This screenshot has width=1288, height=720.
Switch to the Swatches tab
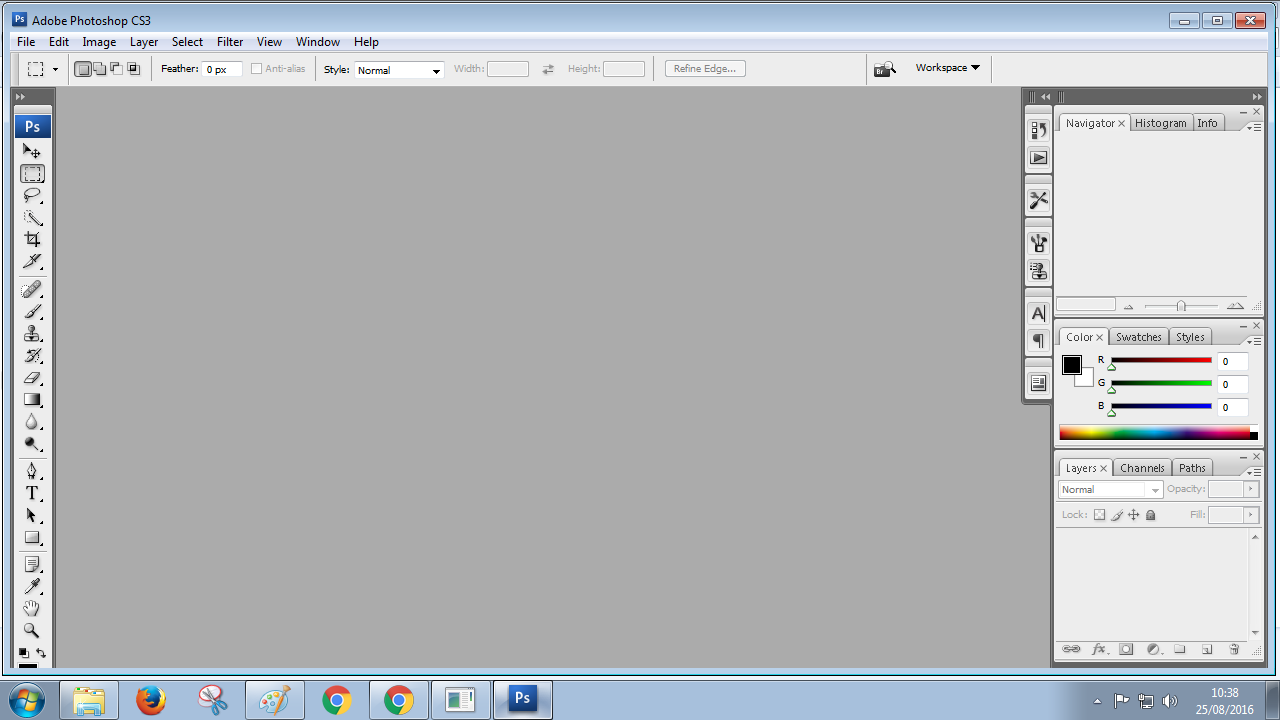tap(1138, 337)
